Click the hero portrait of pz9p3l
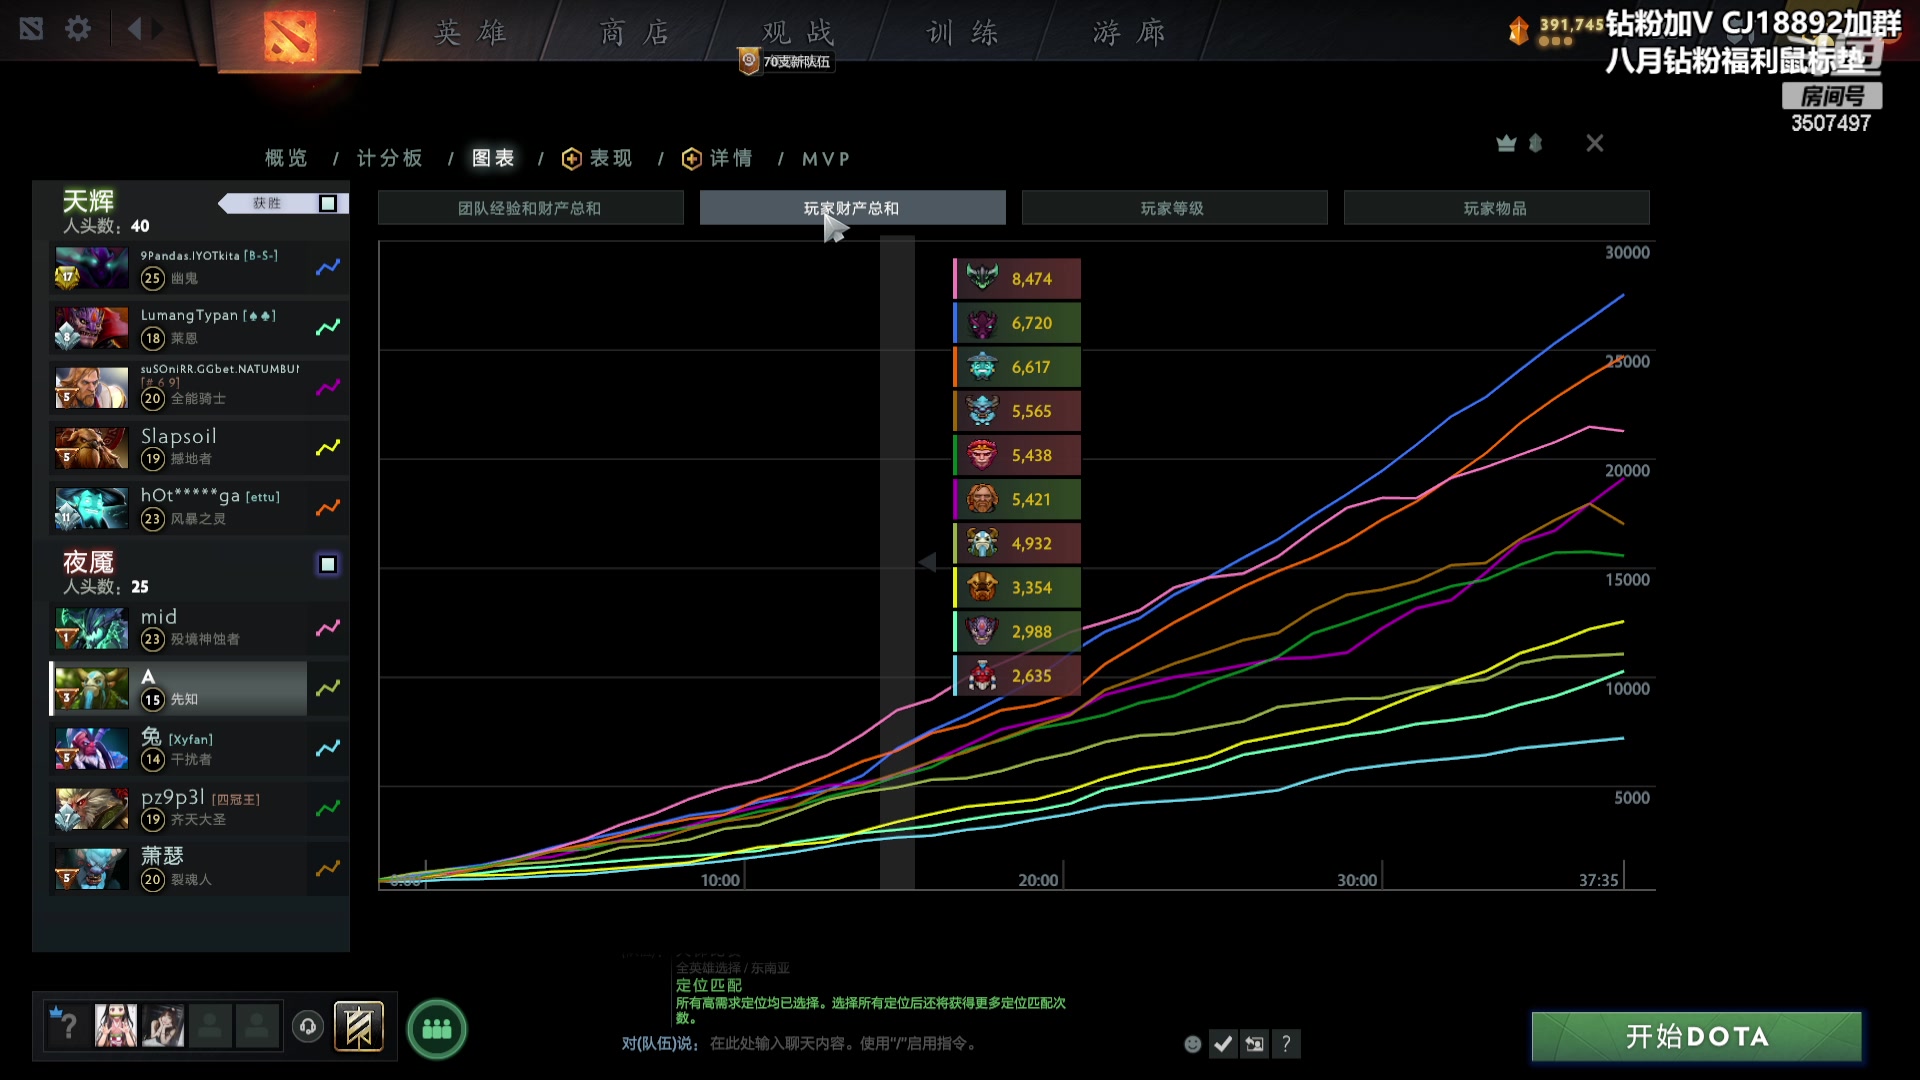This screenshot has width=1920, height=1080. pos(91,809)
